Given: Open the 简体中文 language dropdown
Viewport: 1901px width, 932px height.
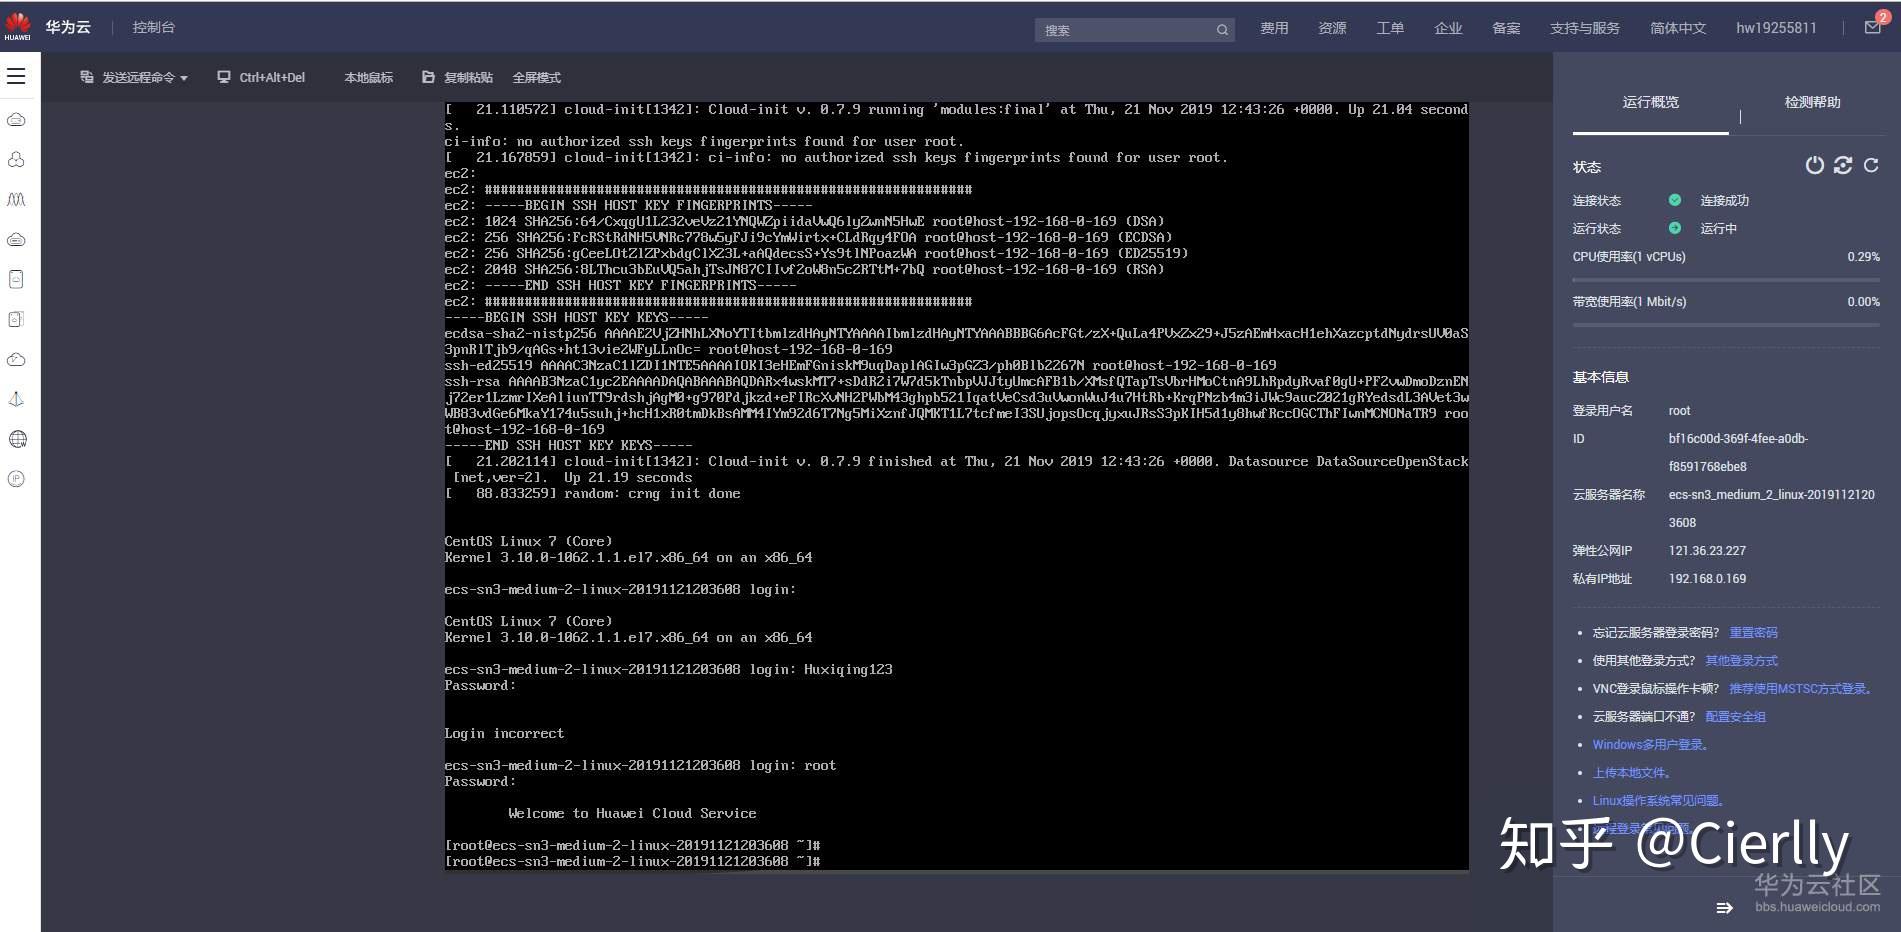Looking at the screenshot, I should coord(1678,28).
